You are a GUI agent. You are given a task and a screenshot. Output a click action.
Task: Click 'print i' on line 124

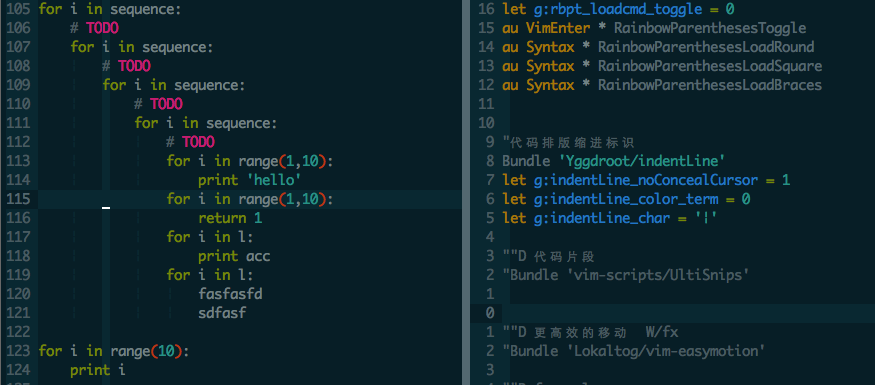[98, 370]
